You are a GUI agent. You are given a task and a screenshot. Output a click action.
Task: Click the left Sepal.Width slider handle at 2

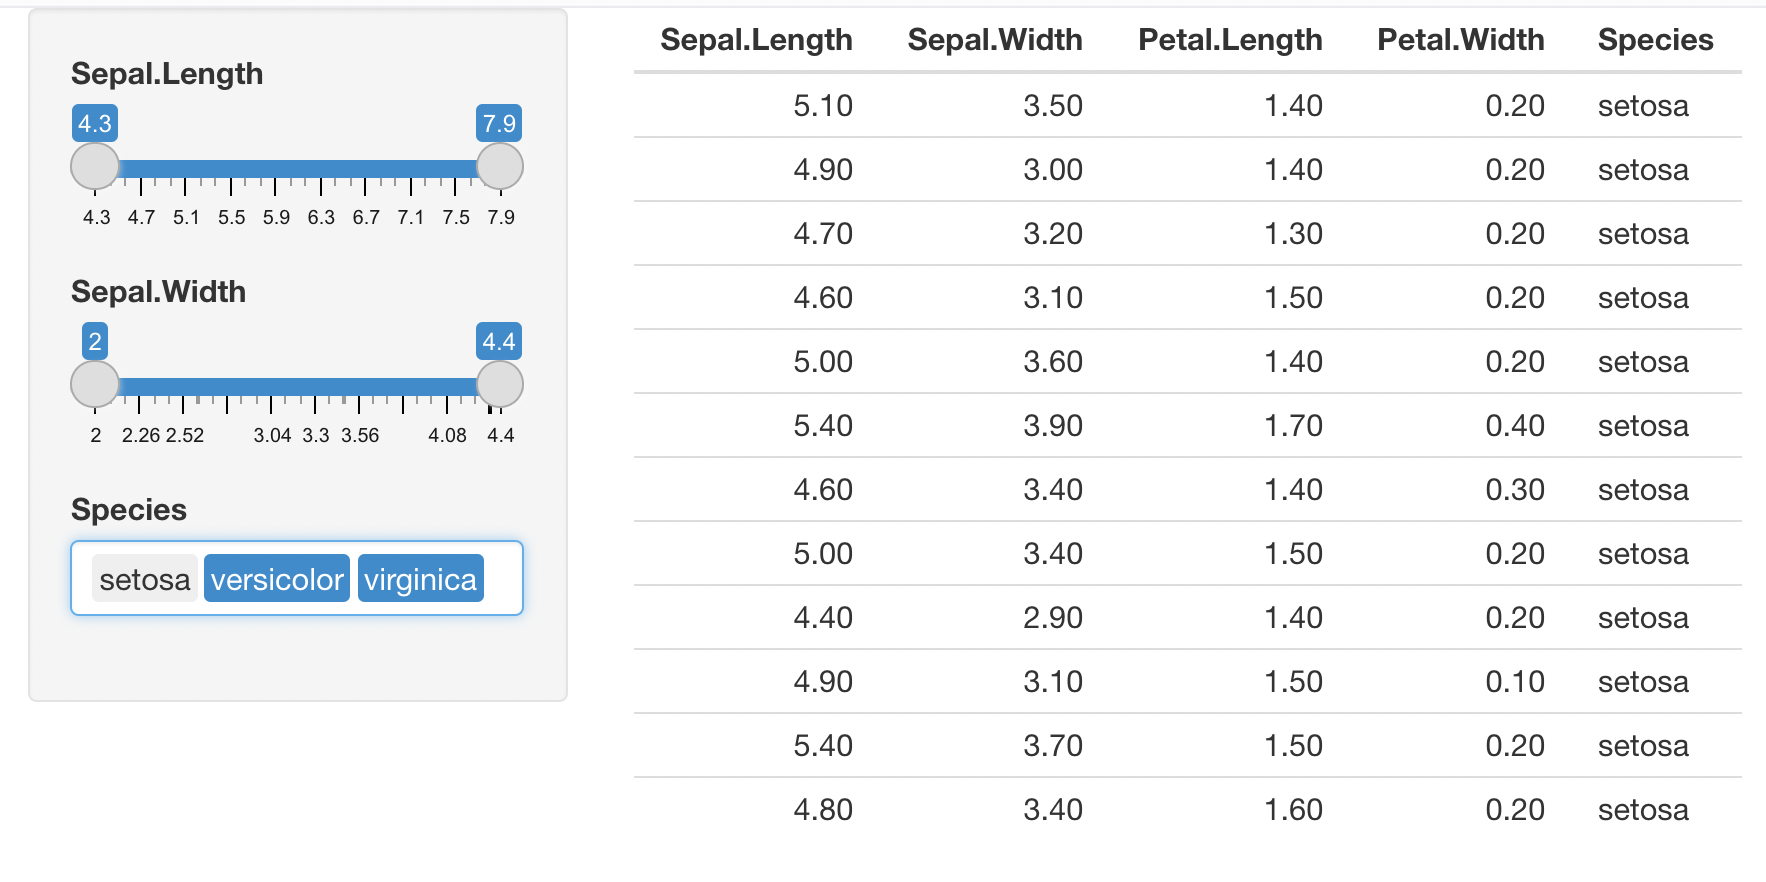click(x=94, y=385)
